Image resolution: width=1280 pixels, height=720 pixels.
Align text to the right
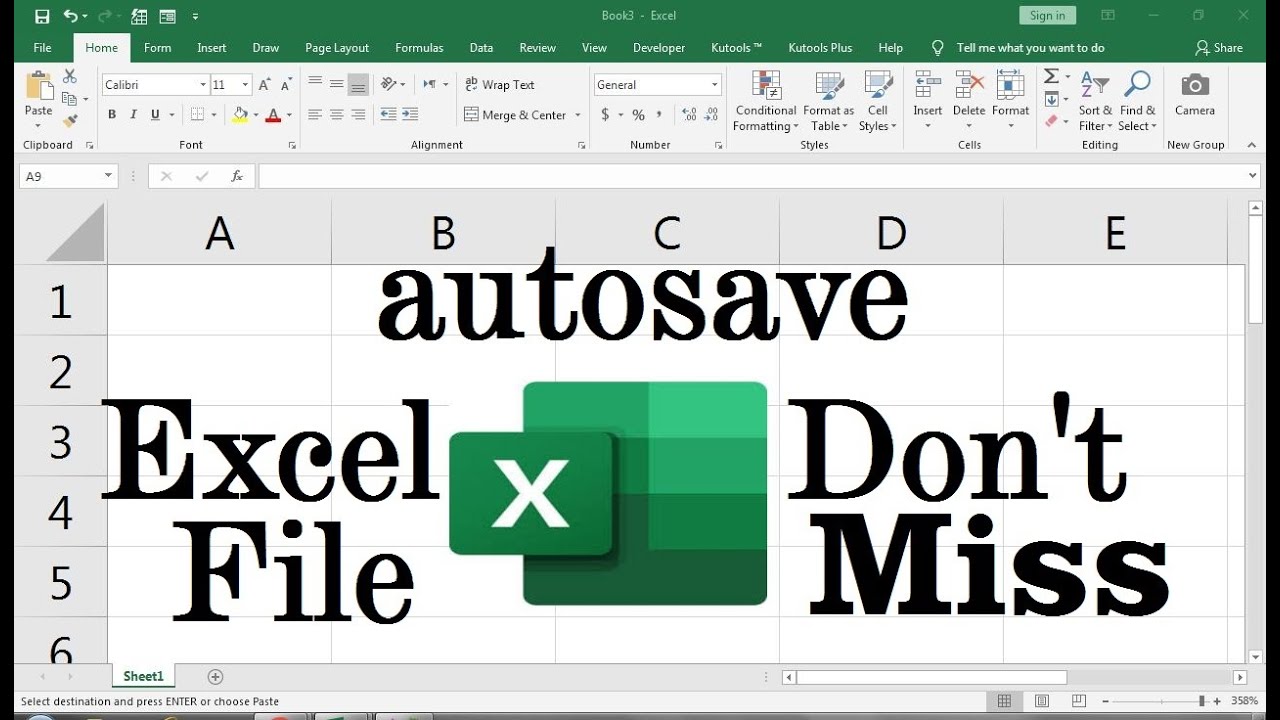click(x=359, y=115)
